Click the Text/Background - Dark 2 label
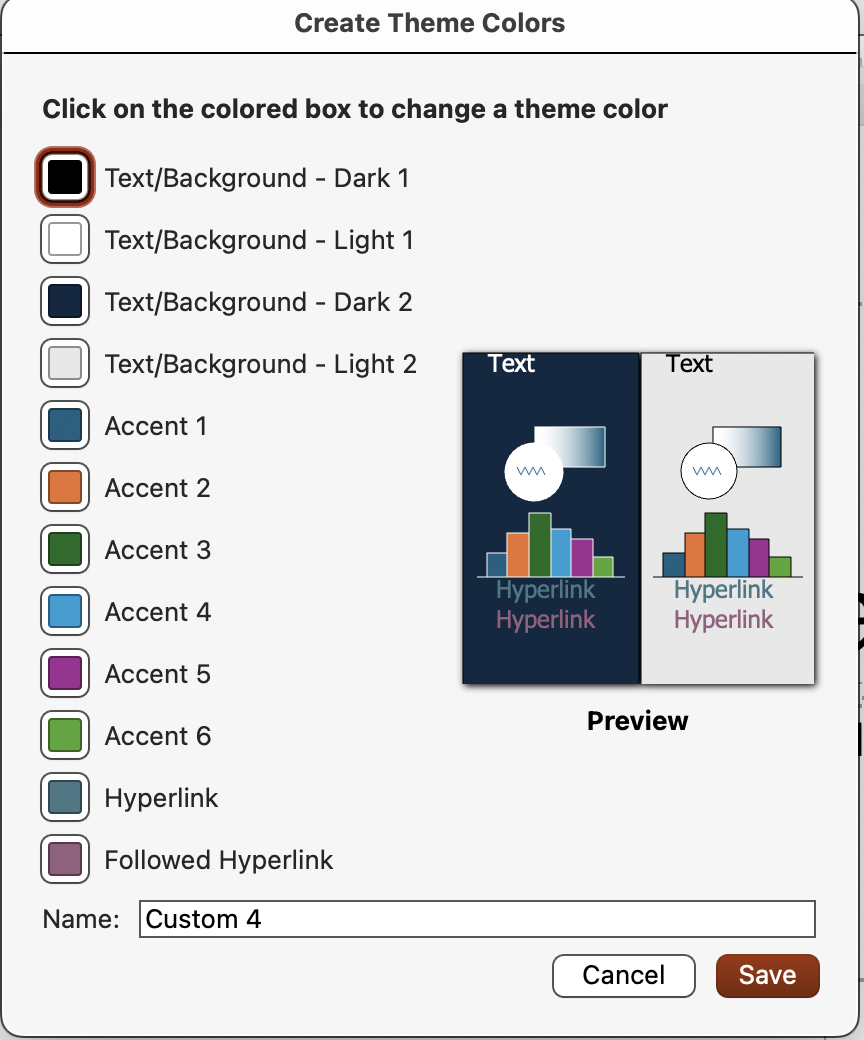This screenshot has height=1040, width=864. [259, 302]
